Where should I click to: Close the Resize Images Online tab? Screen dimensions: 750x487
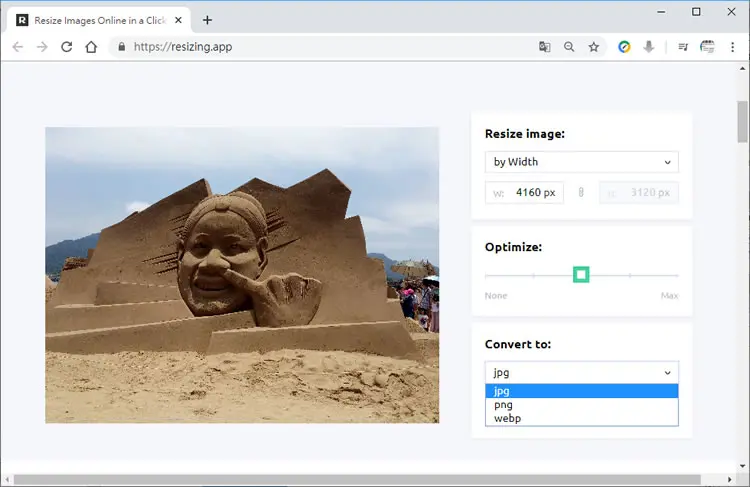[x=178, y=20]
